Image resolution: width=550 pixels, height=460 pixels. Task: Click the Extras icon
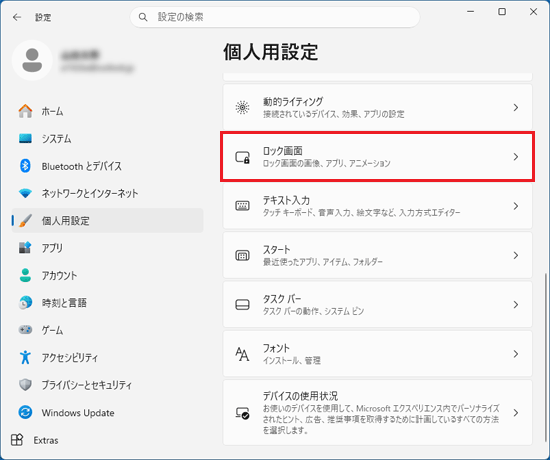(17, 440)
